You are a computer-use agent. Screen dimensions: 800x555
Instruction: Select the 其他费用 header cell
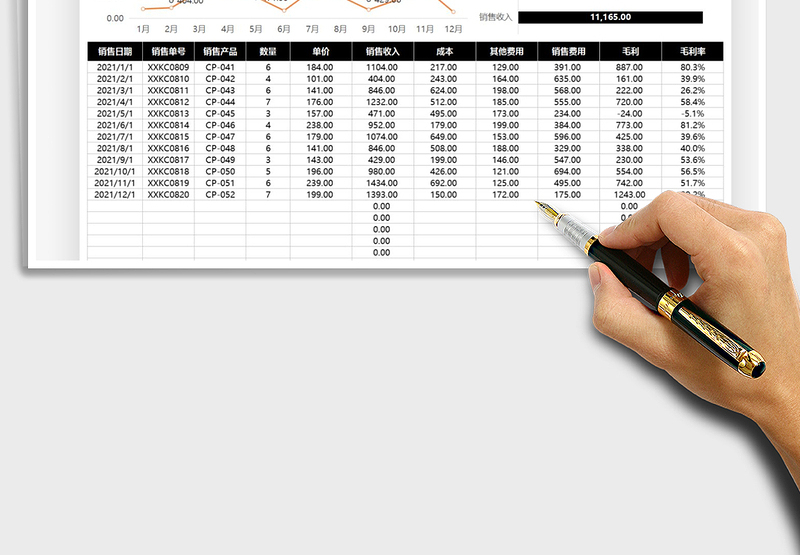point(506,51)
